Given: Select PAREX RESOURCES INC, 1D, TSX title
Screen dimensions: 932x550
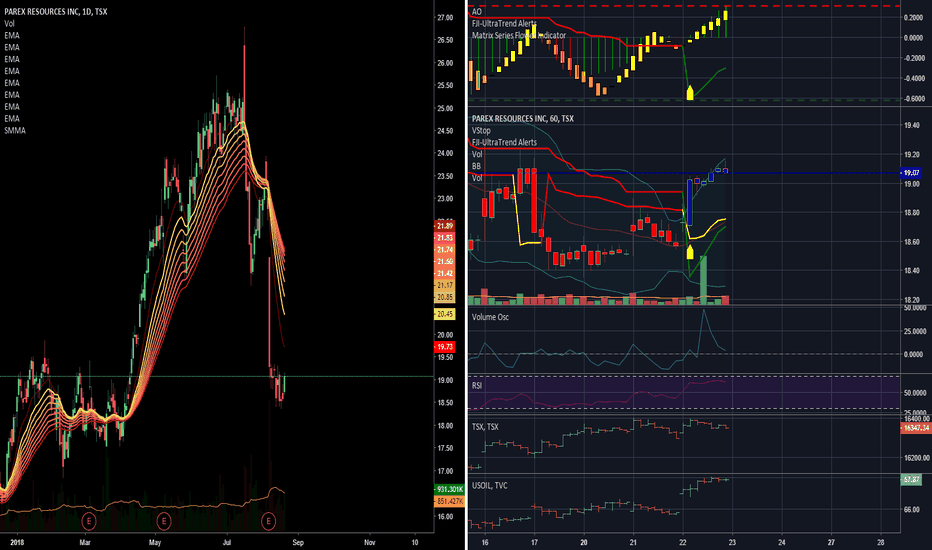Looking at the screenshot, I should click(x=56, y=11).
